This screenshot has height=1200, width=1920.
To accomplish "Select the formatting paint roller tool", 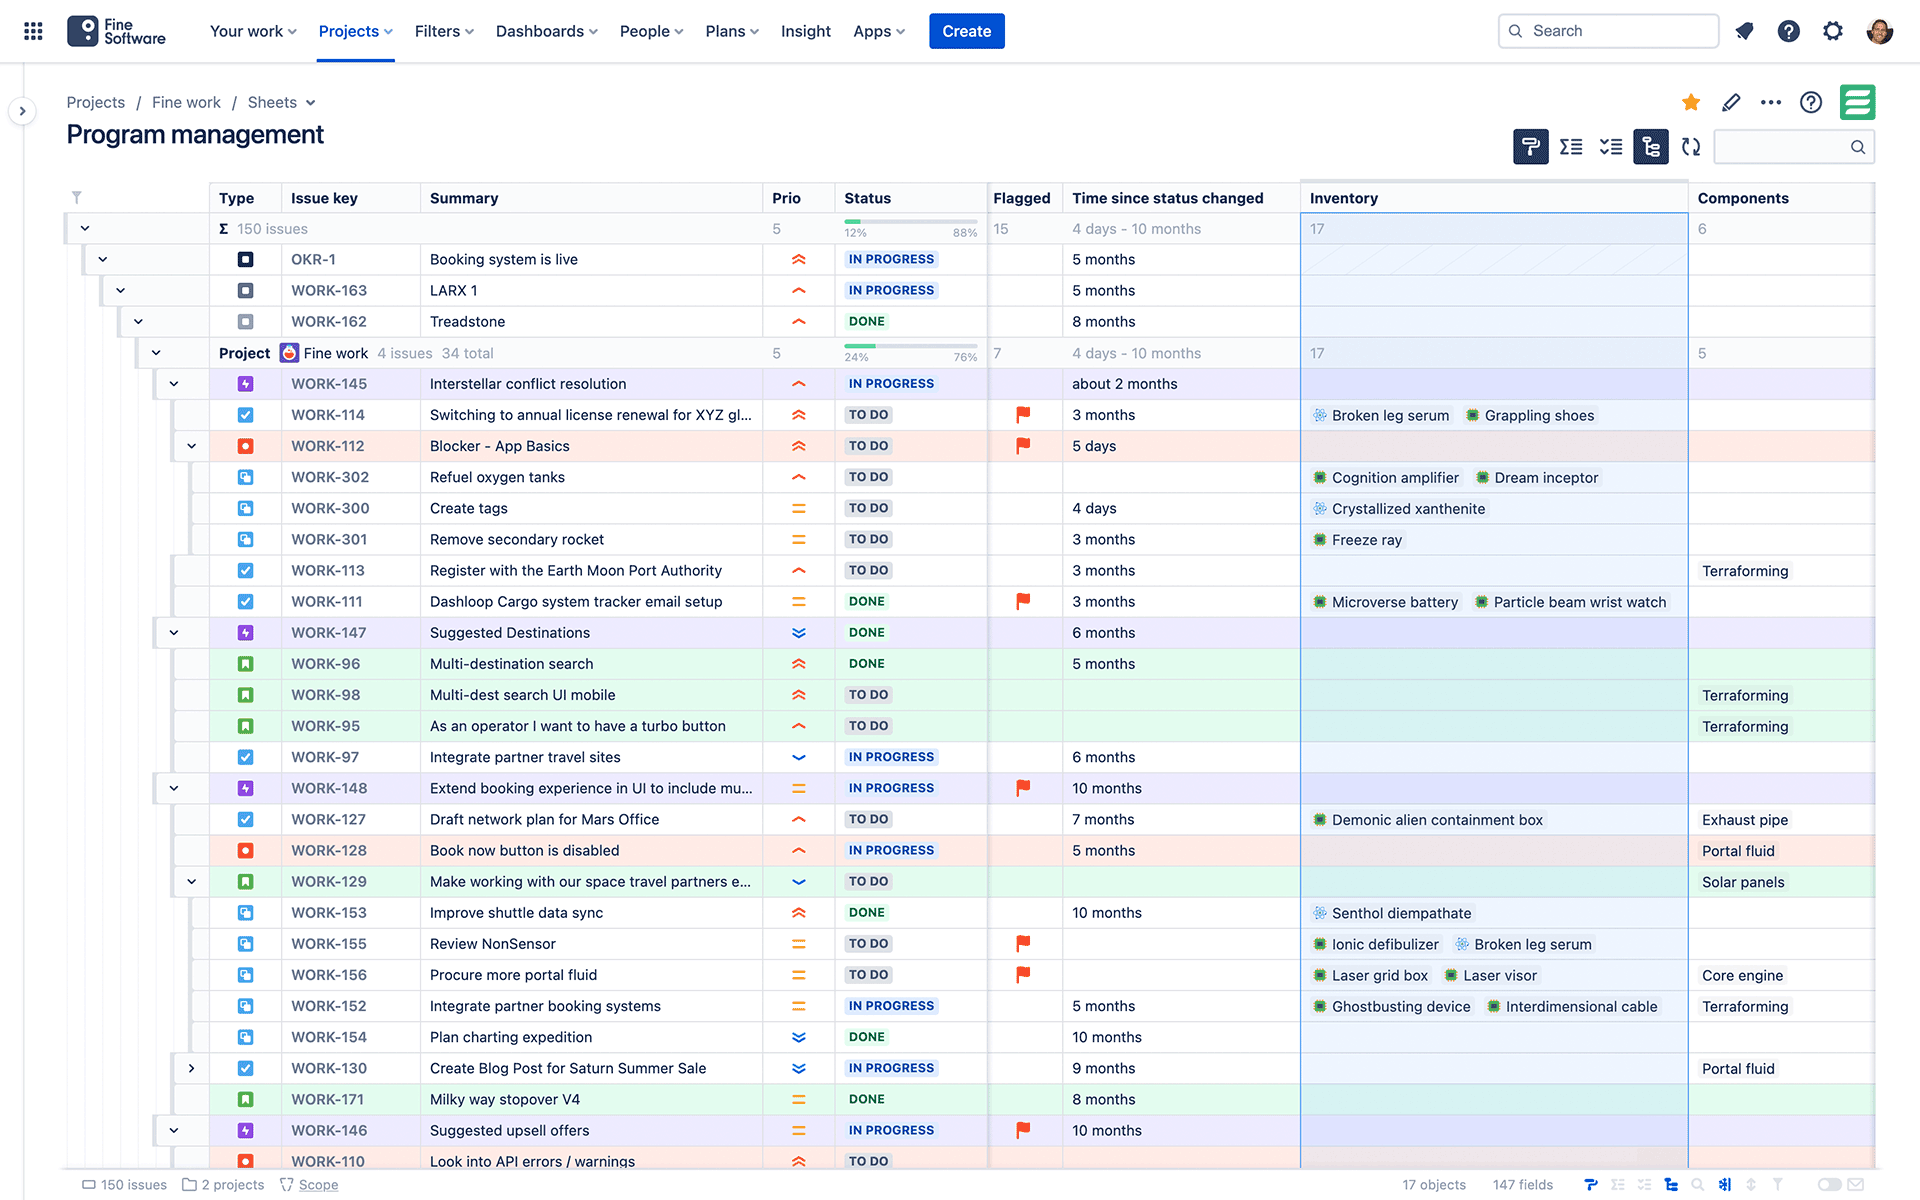I will click(x=1530, y=147).
